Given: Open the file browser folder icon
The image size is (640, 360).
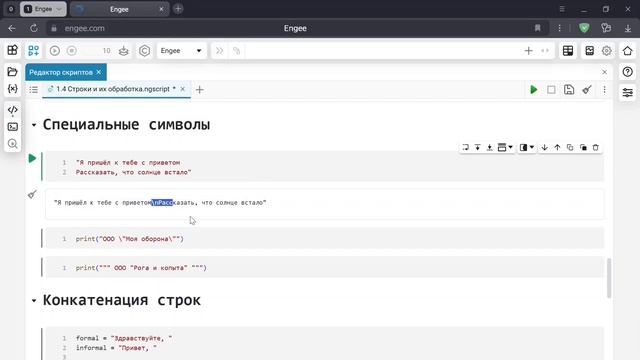Looking at the screenshot, I should click(x=13, y=72).
